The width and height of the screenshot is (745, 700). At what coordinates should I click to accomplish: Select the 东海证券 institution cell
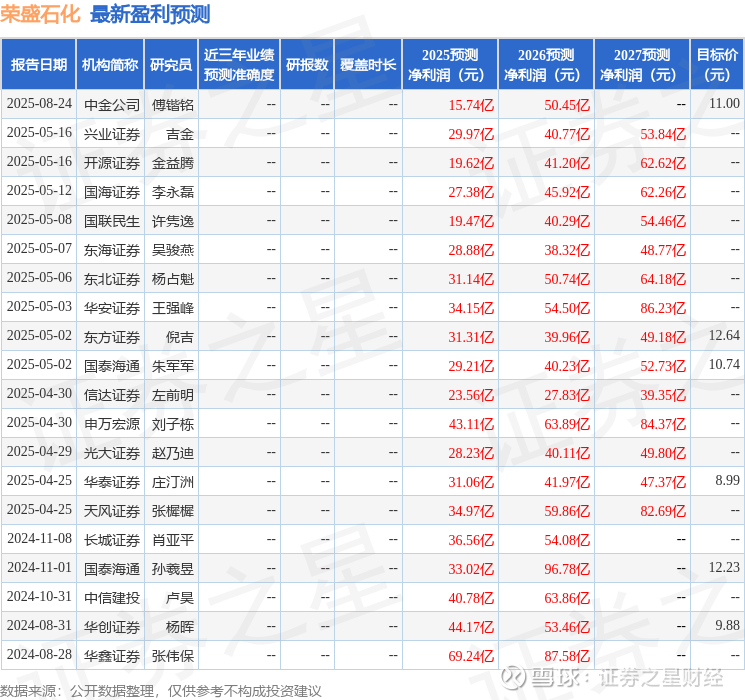click(112, 250)
